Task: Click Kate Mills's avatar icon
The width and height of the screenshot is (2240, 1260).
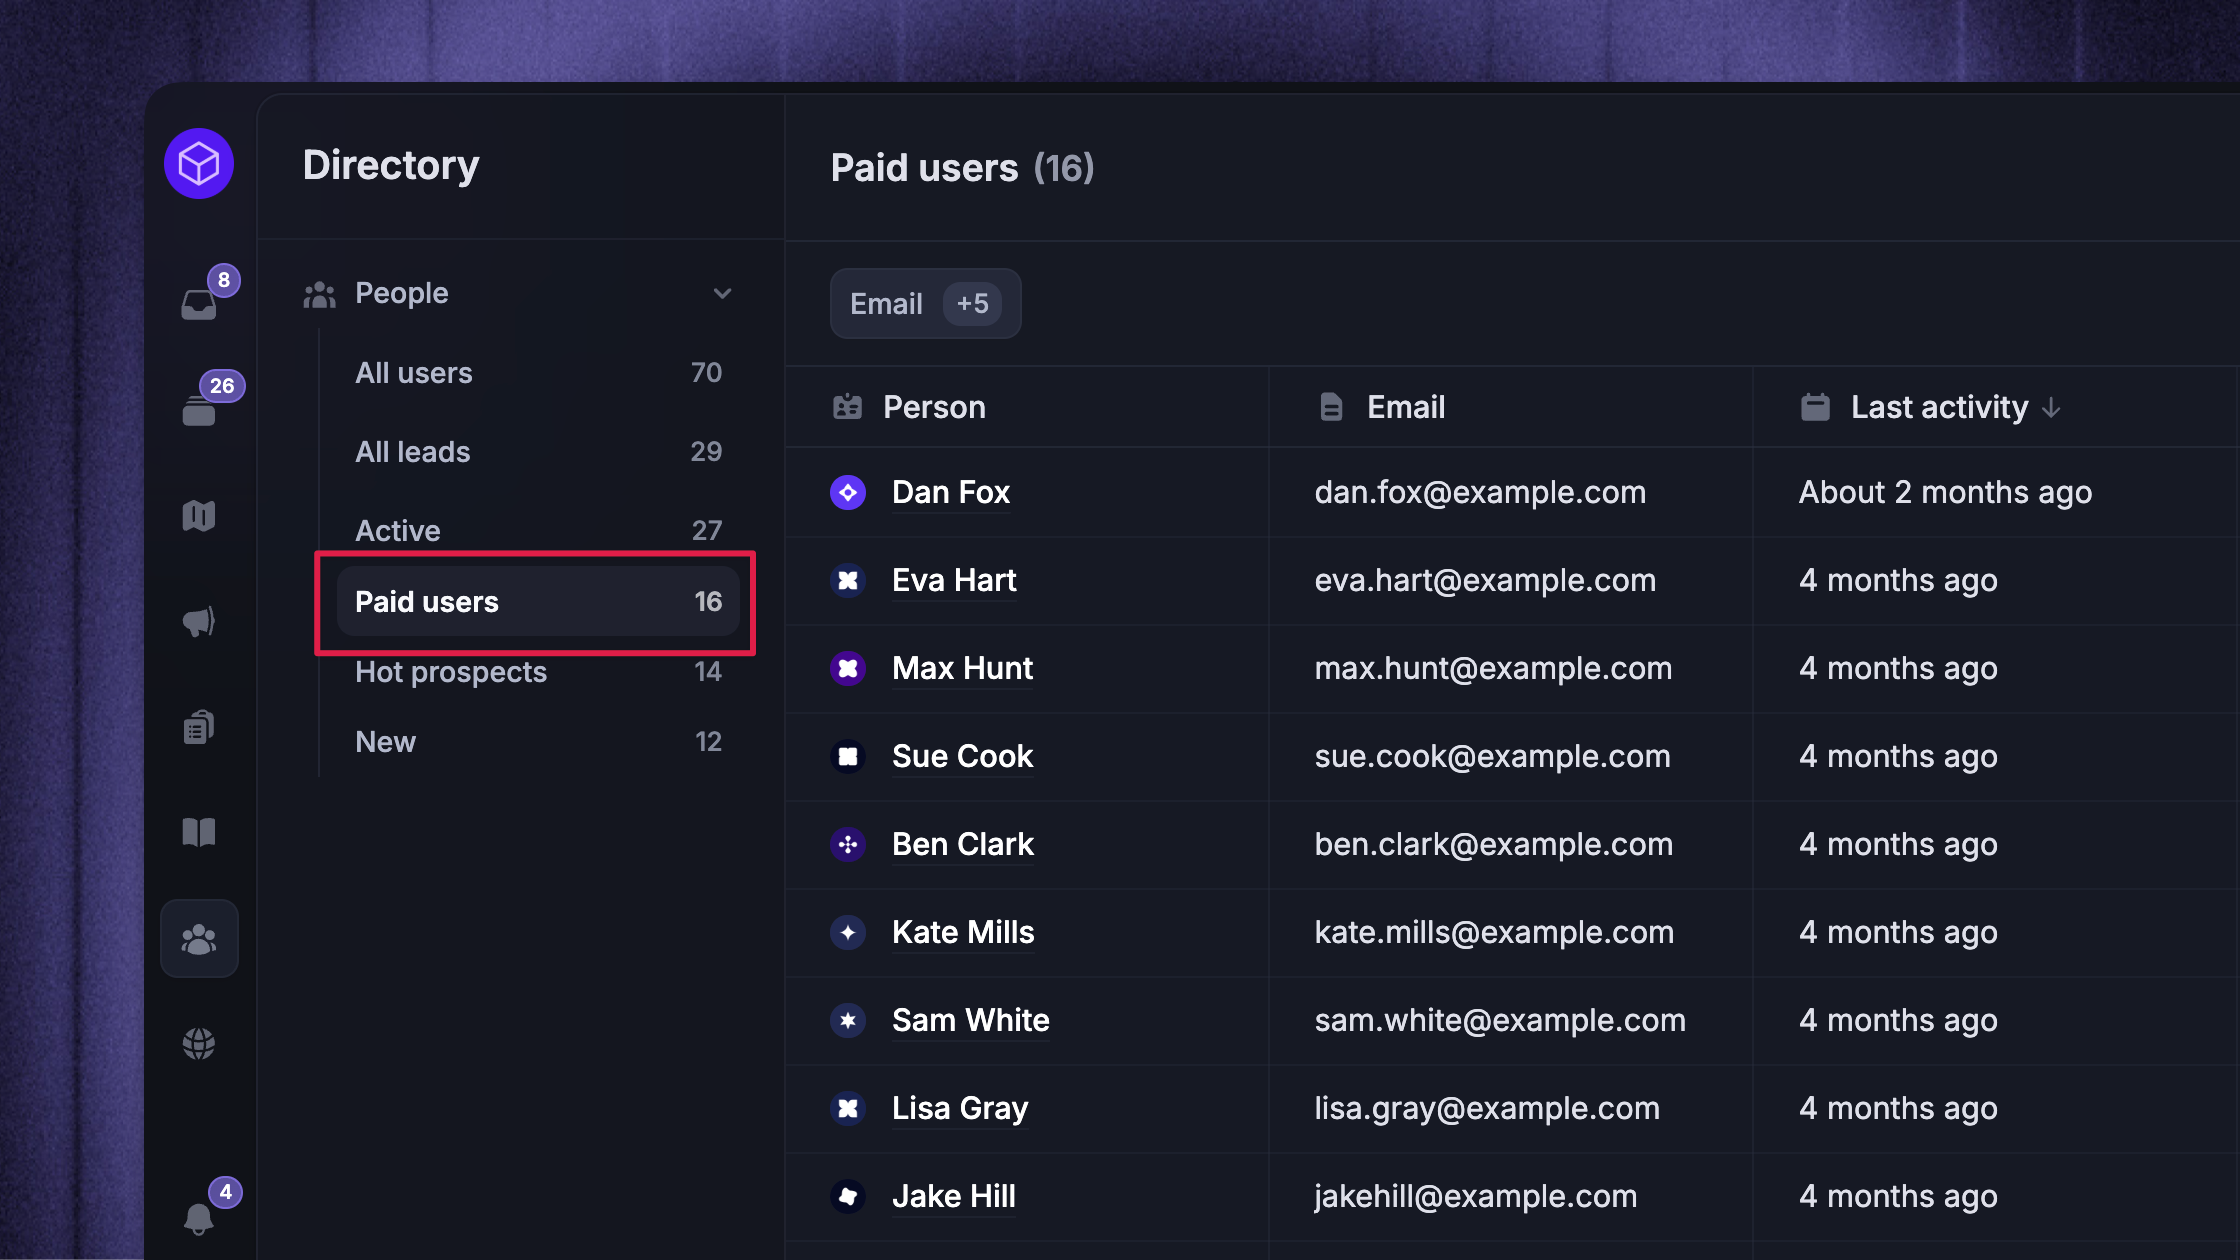Action: point(848,932)
